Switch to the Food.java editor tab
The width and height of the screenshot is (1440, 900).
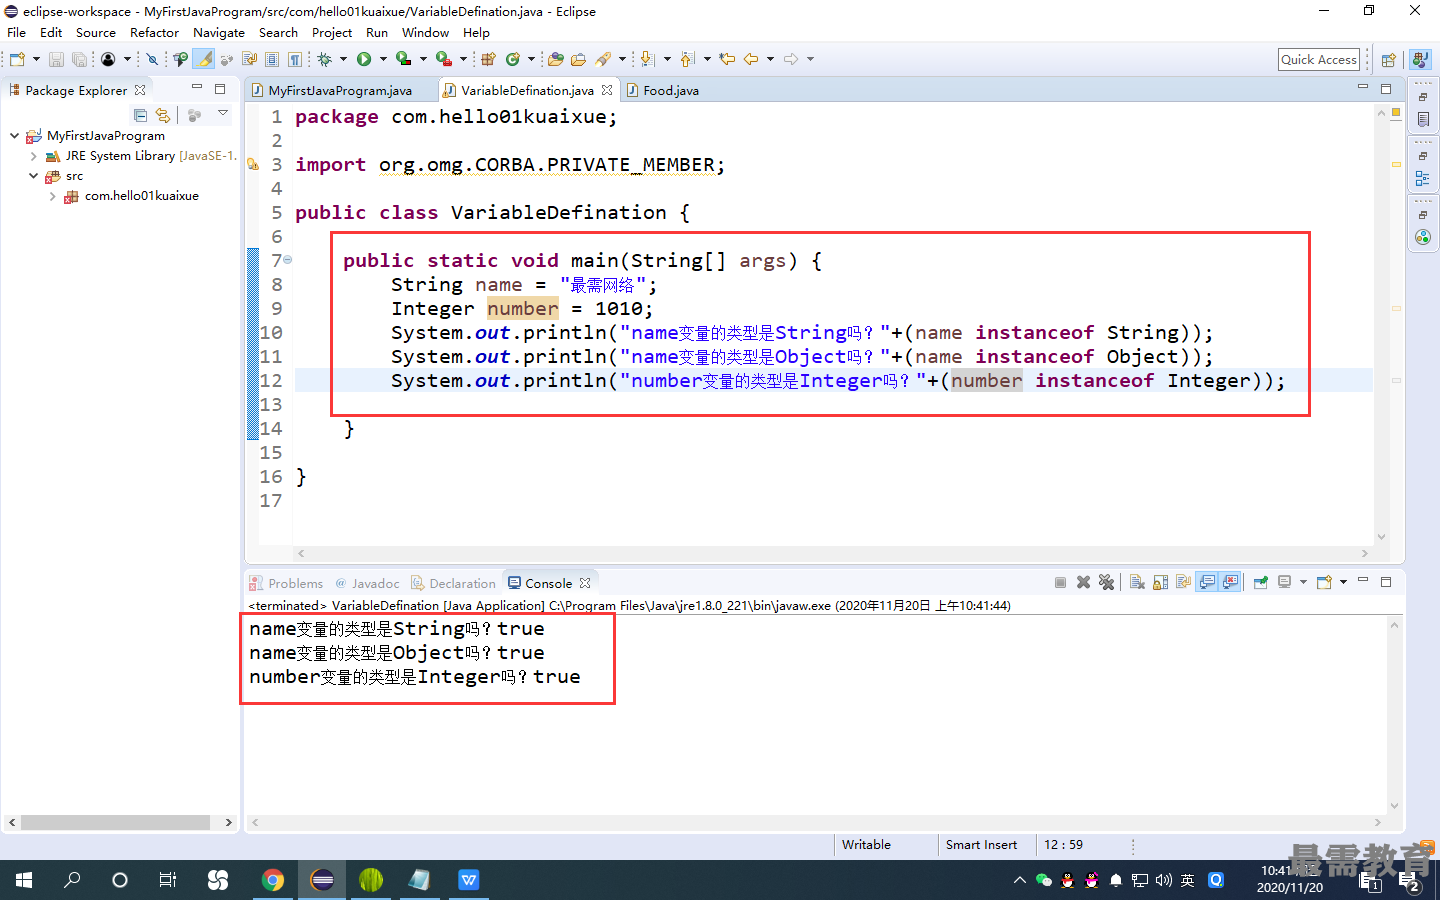click(663, 90)
